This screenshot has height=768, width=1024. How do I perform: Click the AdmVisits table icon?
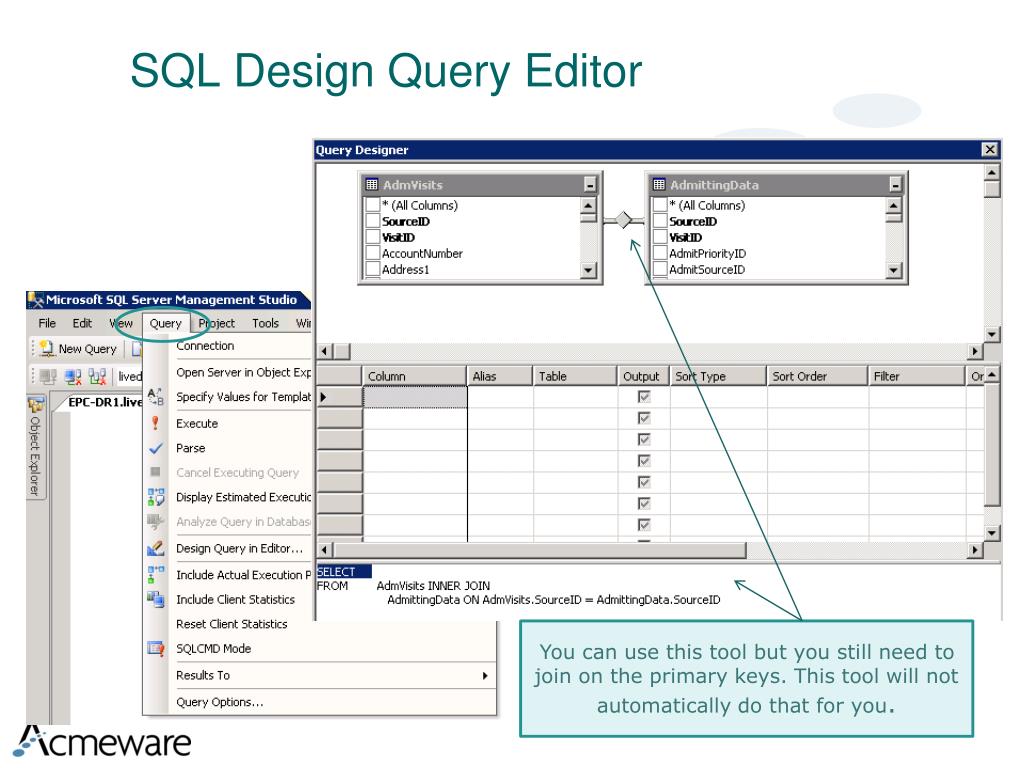tap(372, 185)
